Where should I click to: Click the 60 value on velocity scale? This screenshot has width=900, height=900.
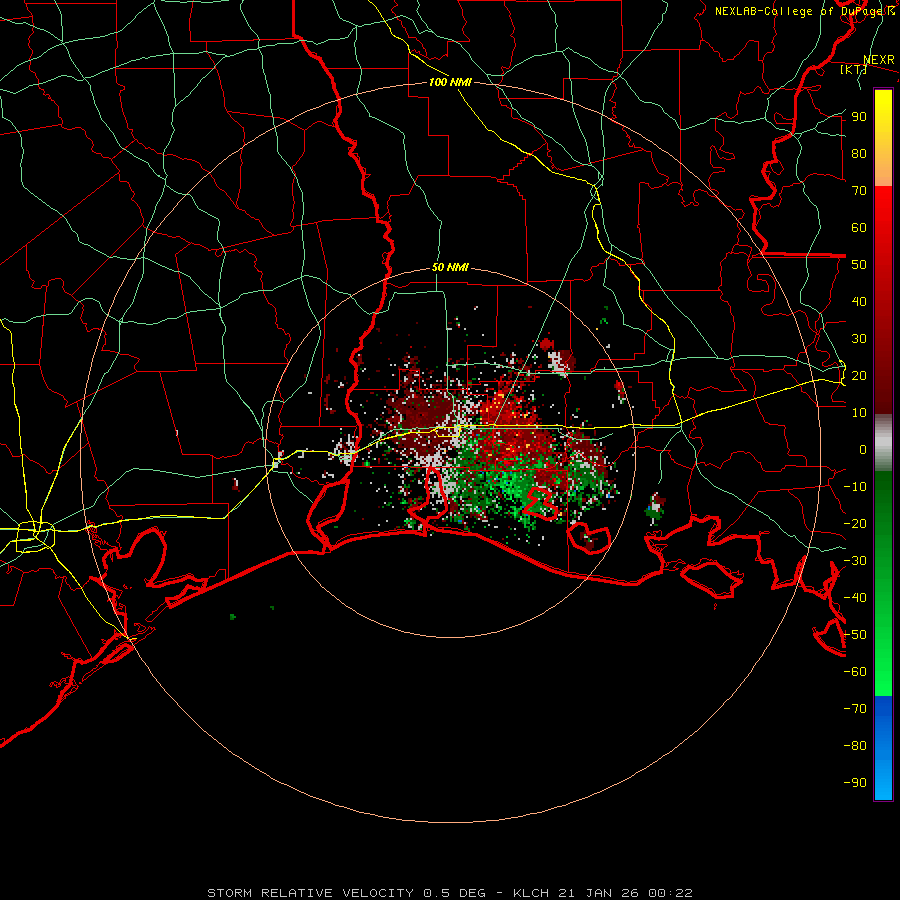click(x=859, y=228)
